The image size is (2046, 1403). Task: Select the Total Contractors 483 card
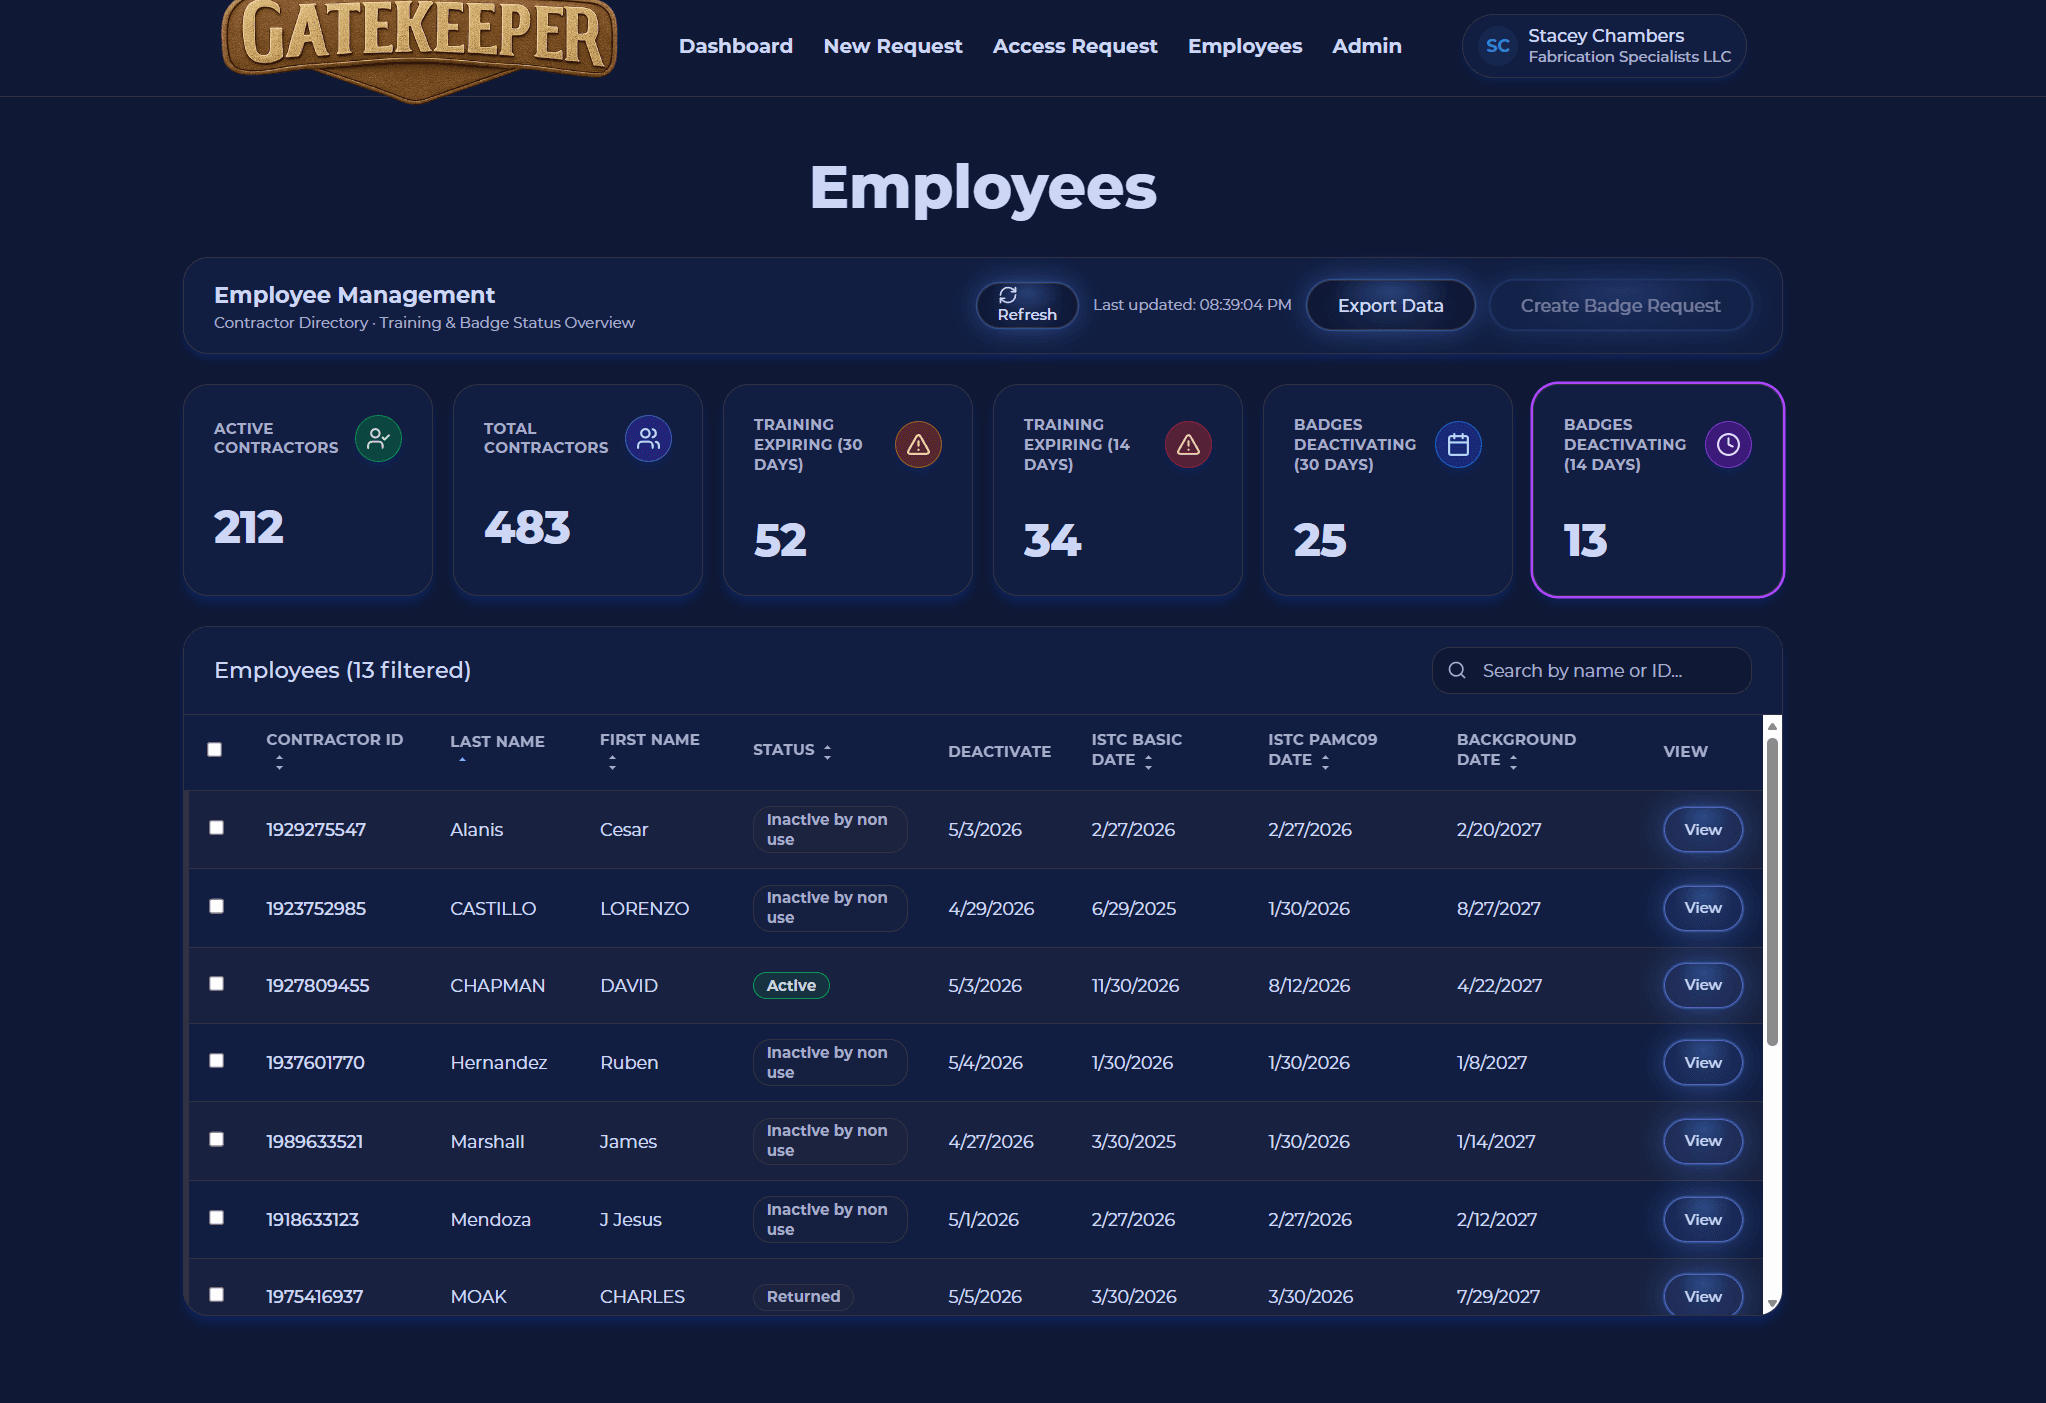click(578, 490)
